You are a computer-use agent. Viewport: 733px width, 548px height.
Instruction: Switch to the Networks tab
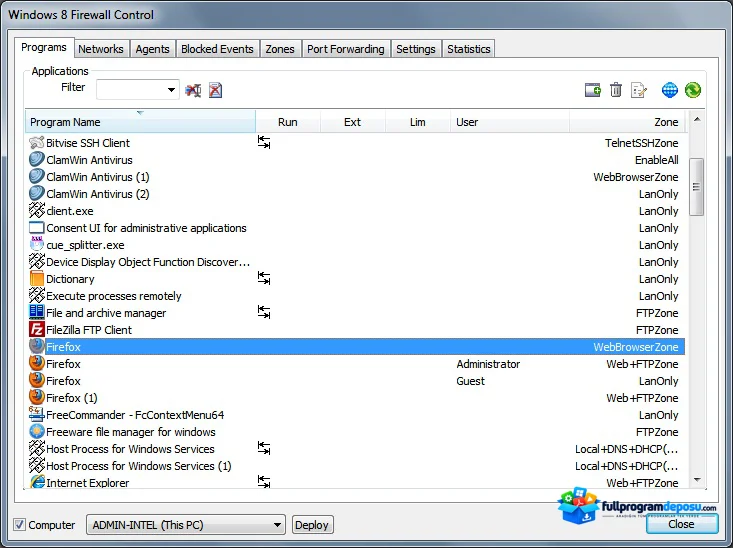[x=101, y=49]
